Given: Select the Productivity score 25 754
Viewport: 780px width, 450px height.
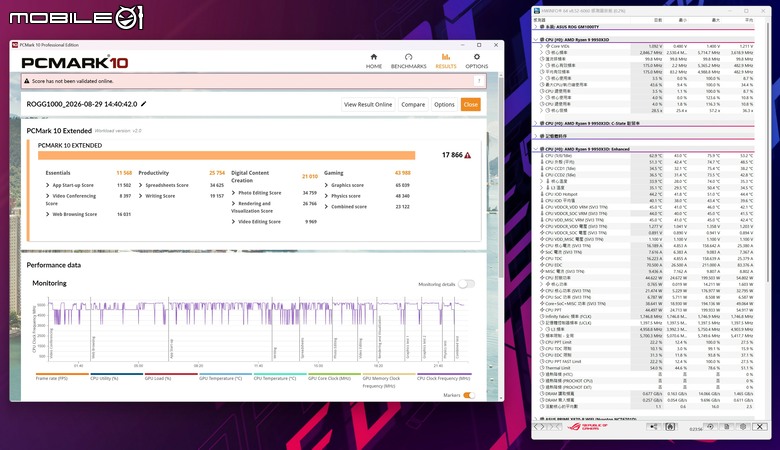Looking at the screenshot, I should (217, 173).
